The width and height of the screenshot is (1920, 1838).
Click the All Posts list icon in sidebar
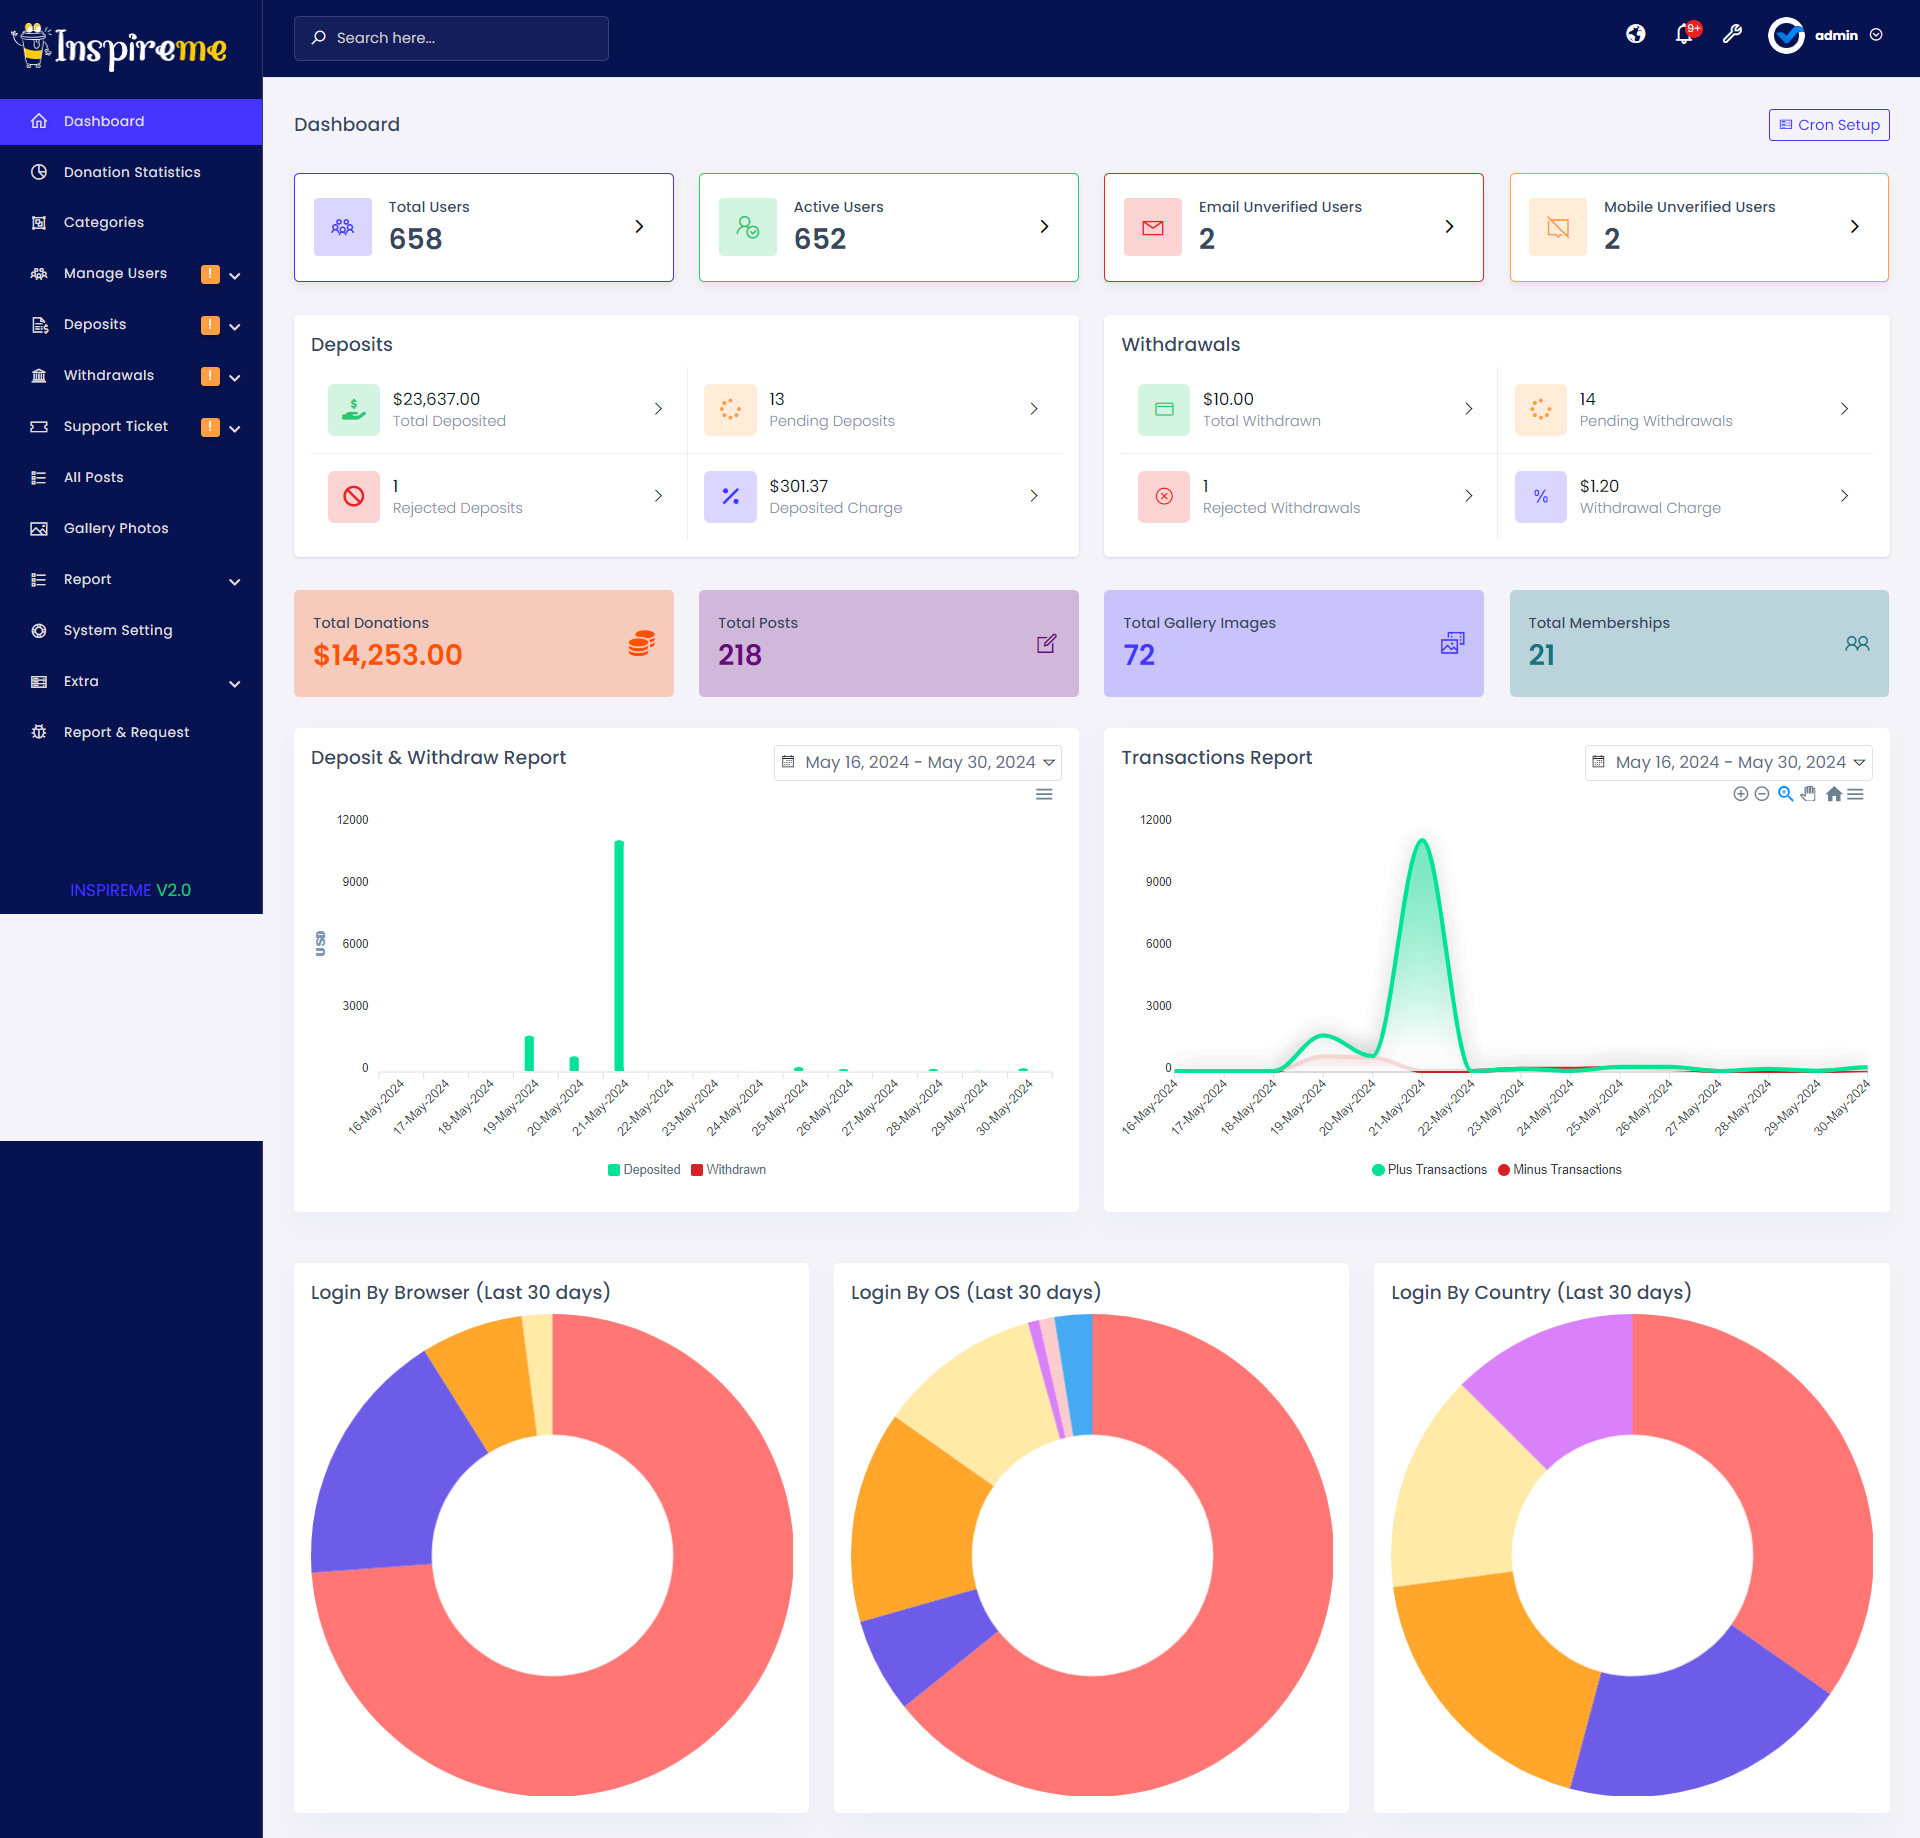39,477
